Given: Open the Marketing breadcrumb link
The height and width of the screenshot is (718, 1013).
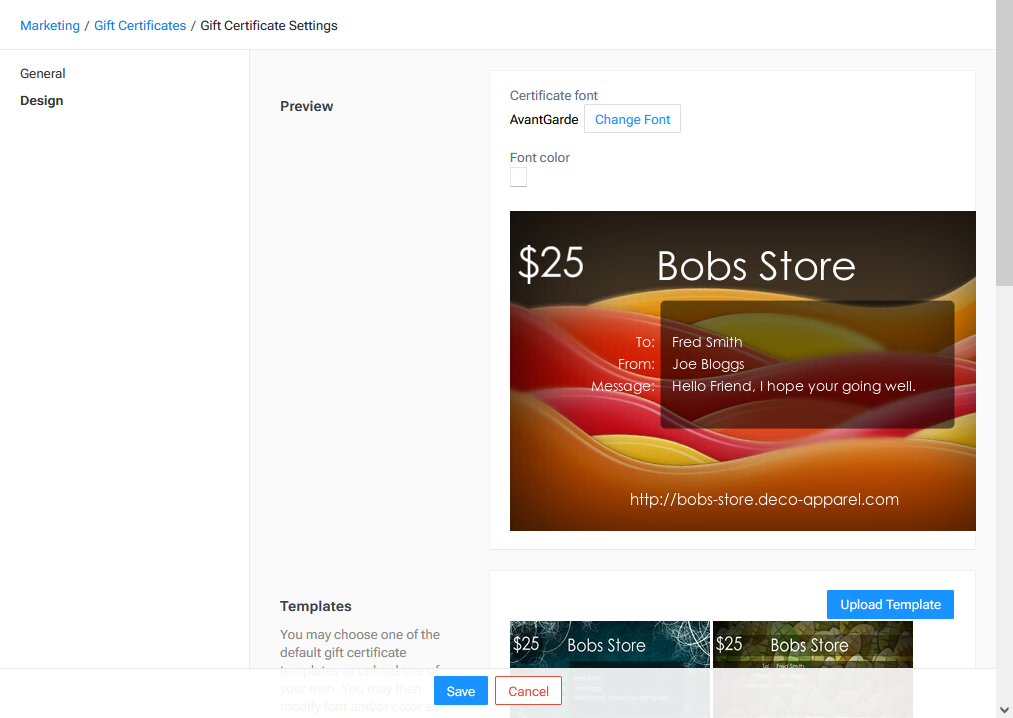Looking at the screenshot, I should [49, 25].
